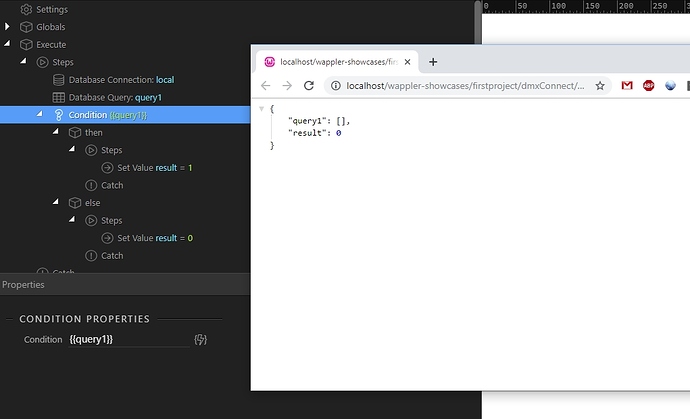This screenshot has height=419, width=690.
Task: Expand the Globals tree node
Action: click(x=7, y=26)
